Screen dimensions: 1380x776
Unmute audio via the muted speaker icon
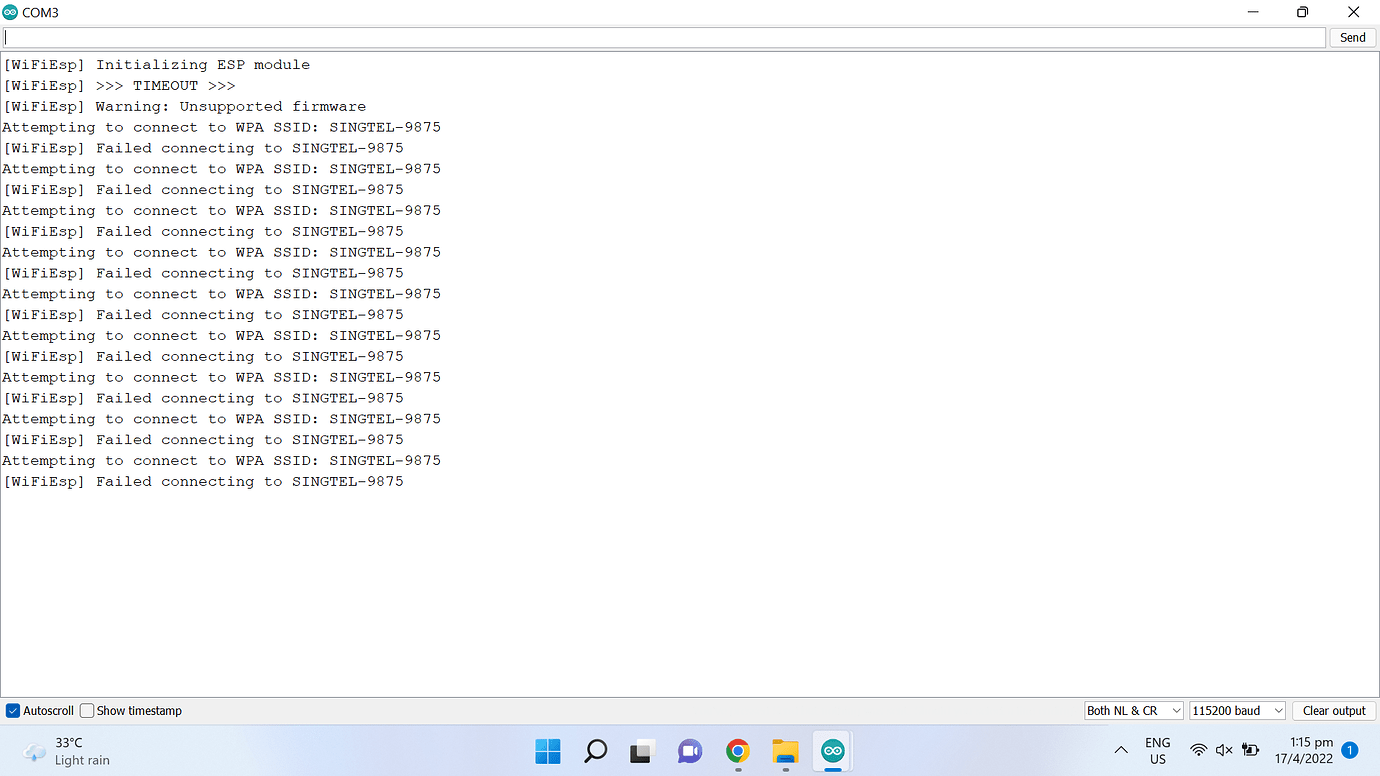1224,750
